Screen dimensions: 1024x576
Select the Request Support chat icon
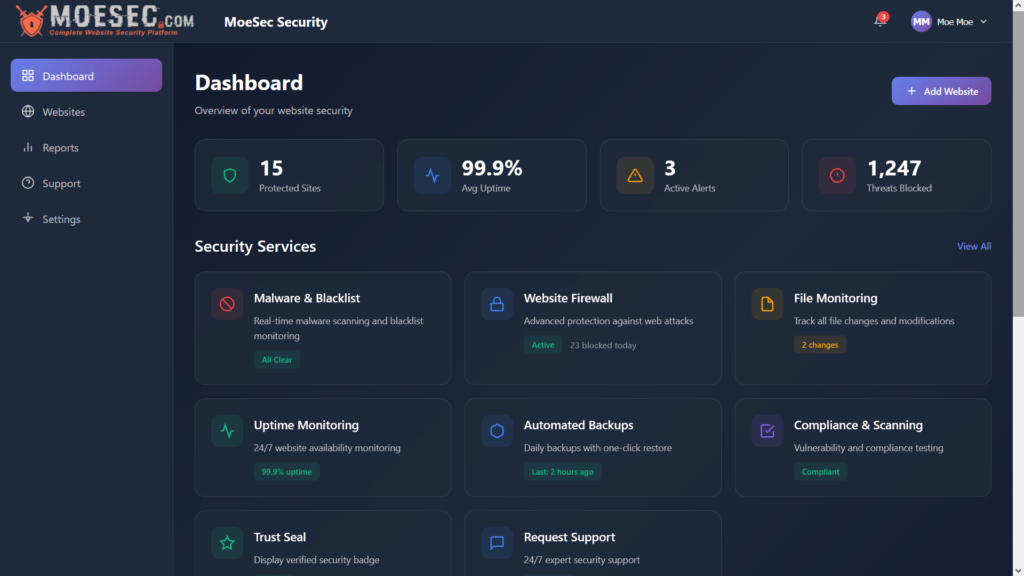pyautogui.click(x=497, y=543)
